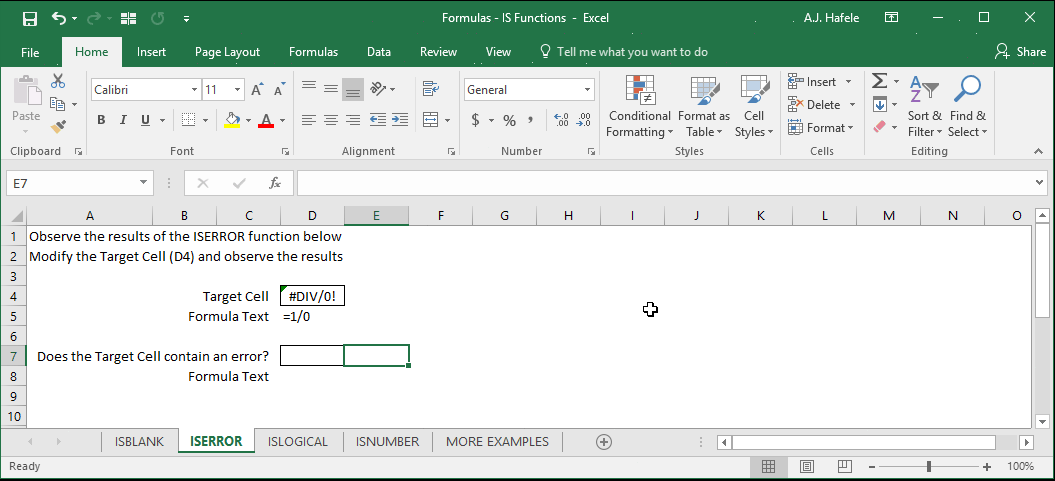The width and height of the screenshot is (1055, 481).
Task: Toggle Align Left horizontal alignment
Action: pyautogui.click(x=309, y=120)
